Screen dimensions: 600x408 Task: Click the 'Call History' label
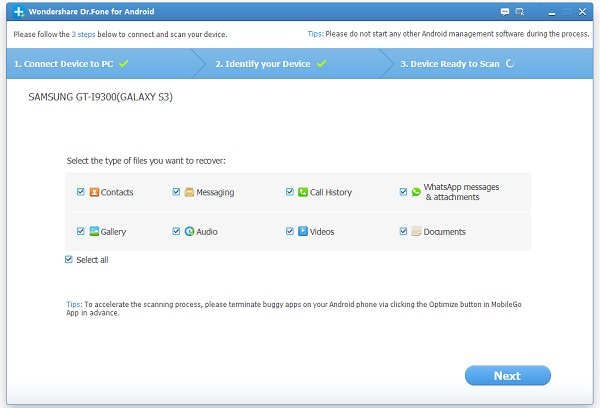[331, 192]
